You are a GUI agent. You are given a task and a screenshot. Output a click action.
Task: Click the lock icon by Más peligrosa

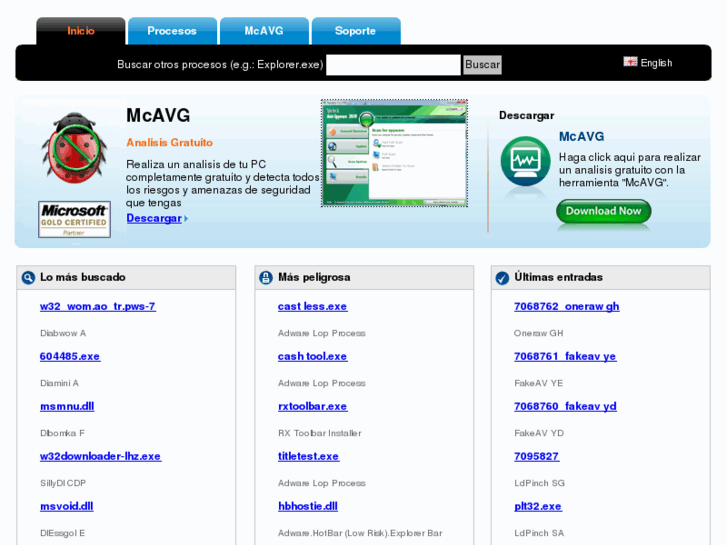266,278
